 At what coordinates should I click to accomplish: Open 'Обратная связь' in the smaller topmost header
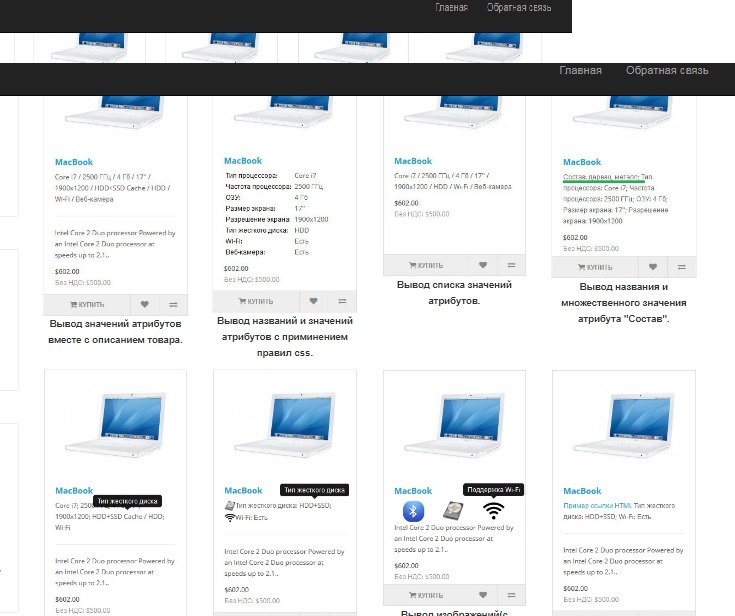519,8
